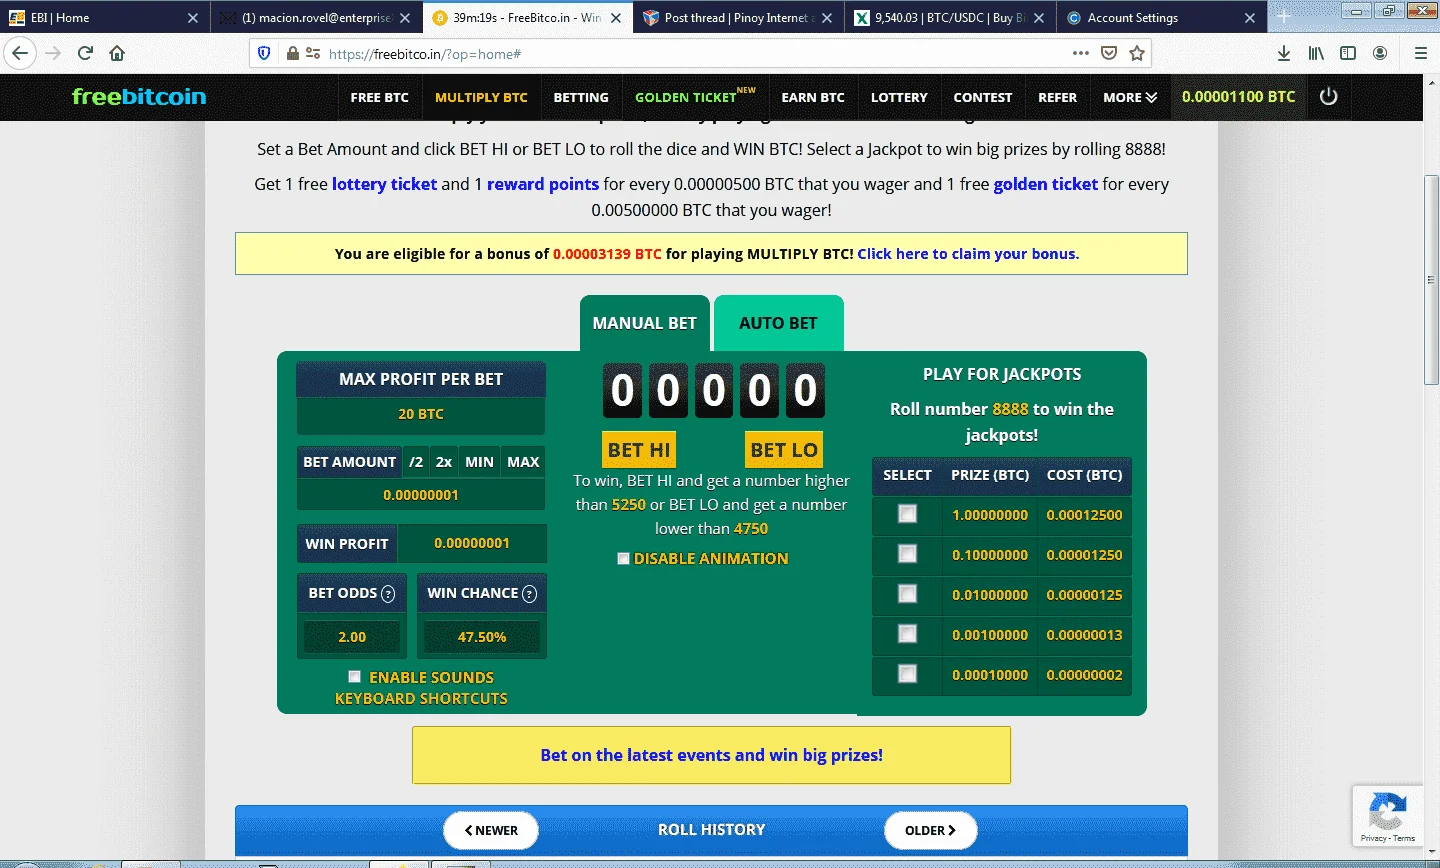This screenshot has height=868, width=1440.
Task: Click the BET LO button
Action: tap(784, 450)
